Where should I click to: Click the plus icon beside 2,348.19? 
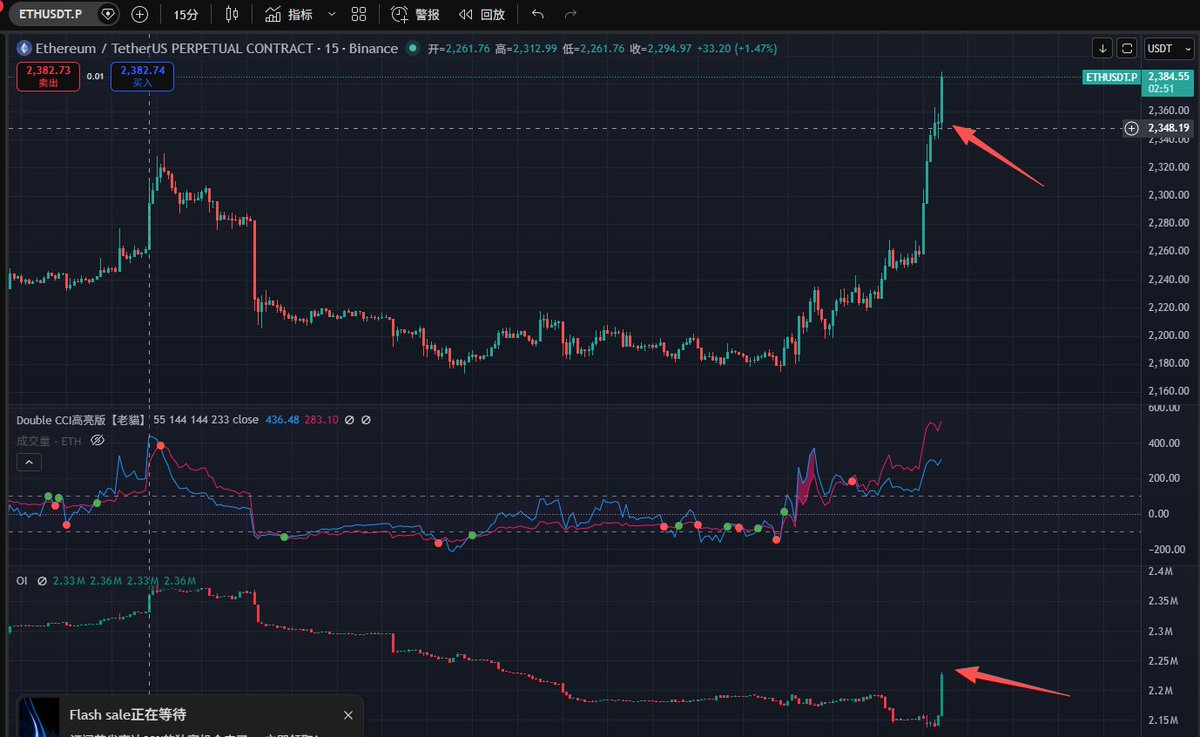coord(1131,128)
